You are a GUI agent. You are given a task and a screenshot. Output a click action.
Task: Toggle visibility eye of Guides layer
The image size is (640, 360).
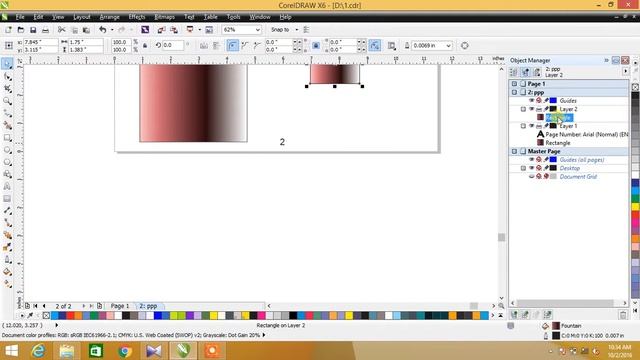coord(531,100)
